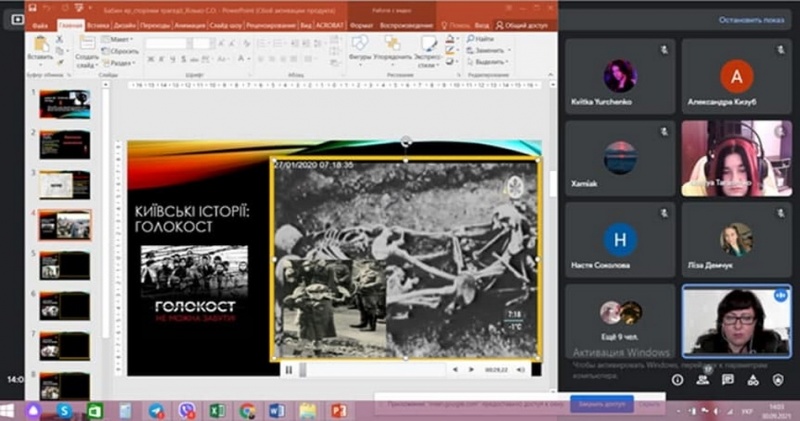
Task: Open Skype from the Windows taskbar
Action: tap(65, 410)
